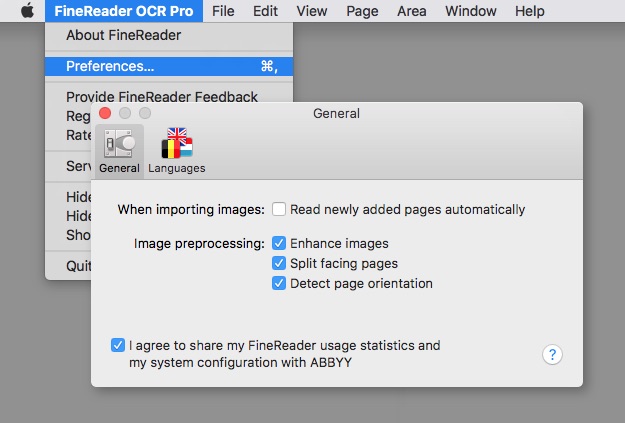Open the Help menu in menu bar

527,11
